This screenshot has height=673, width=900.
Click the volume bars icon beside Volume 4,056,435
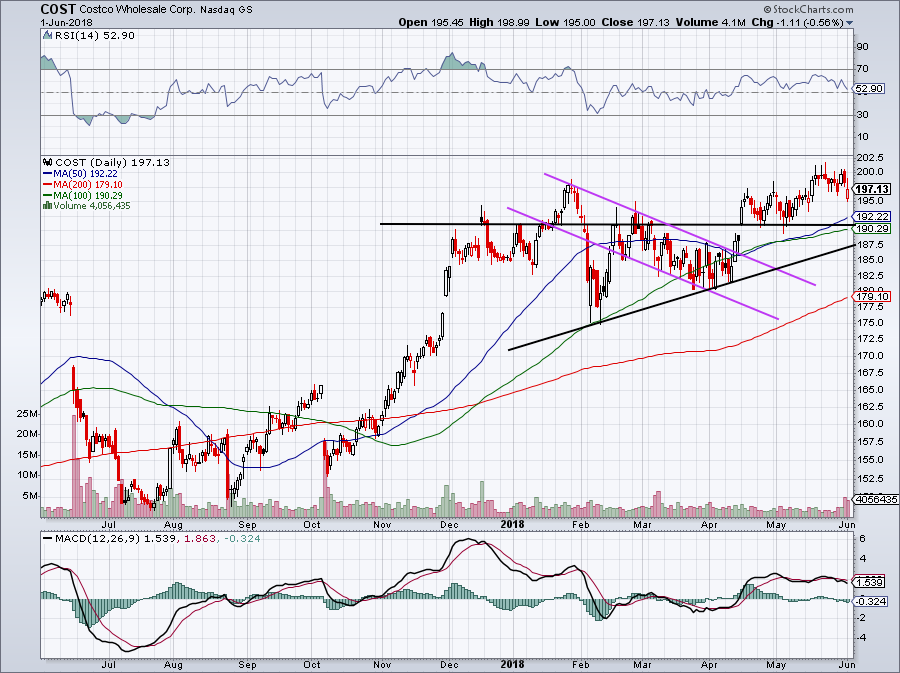point(48,205)
